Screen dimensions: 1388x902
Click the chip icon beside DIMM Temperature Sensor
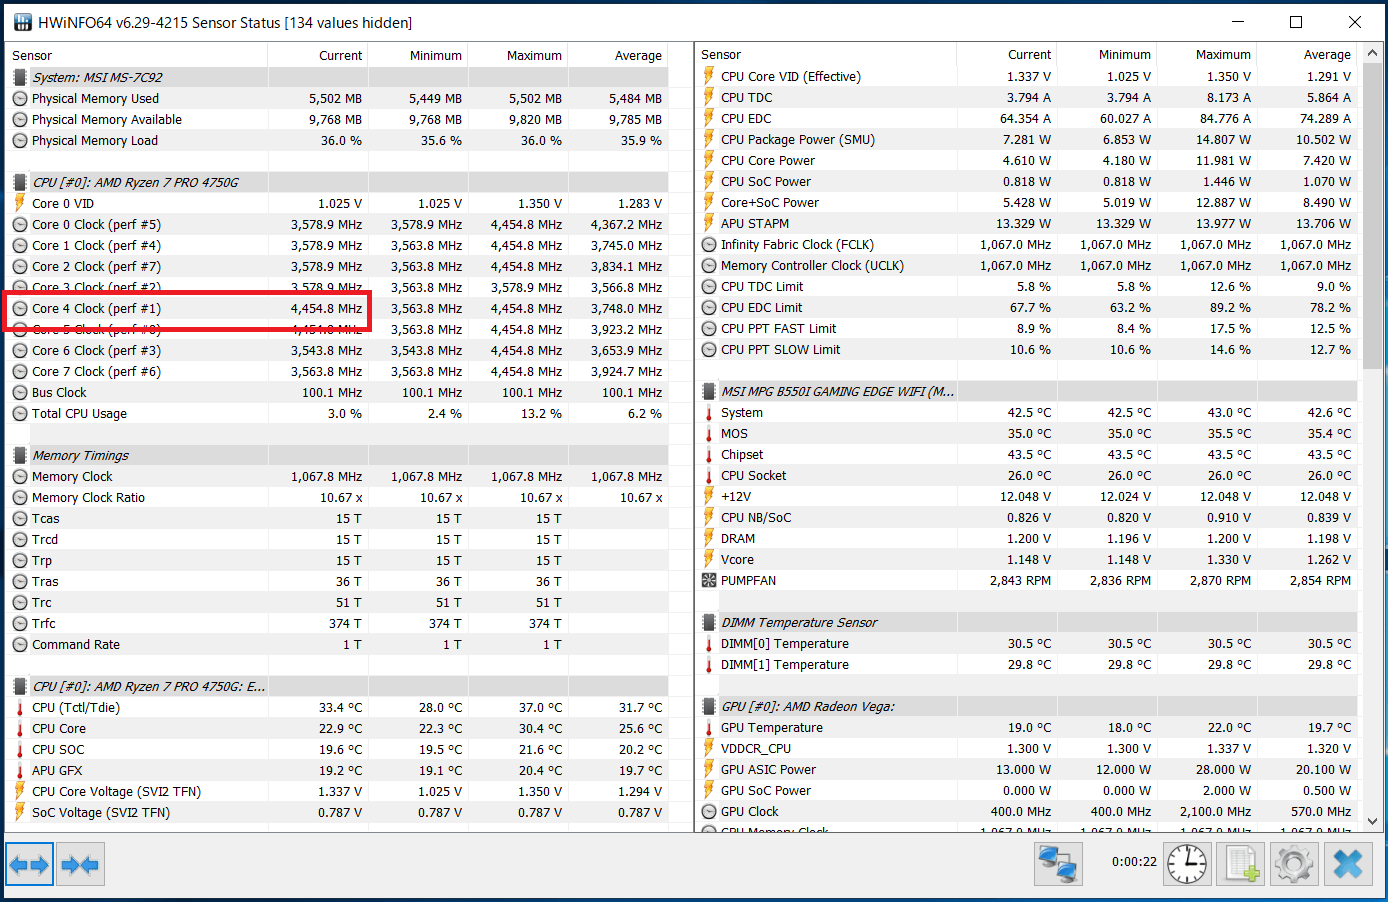point(709,622)
